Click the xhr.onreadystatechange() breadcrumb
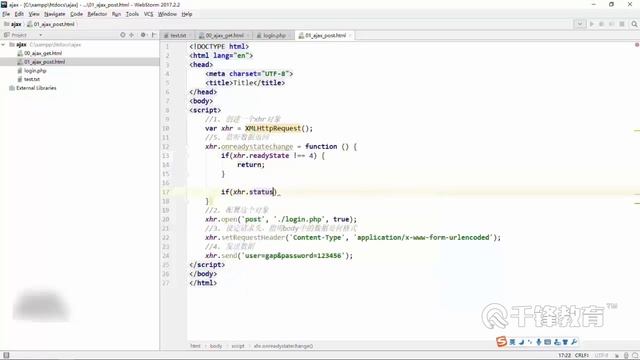 tap(283, 346)
